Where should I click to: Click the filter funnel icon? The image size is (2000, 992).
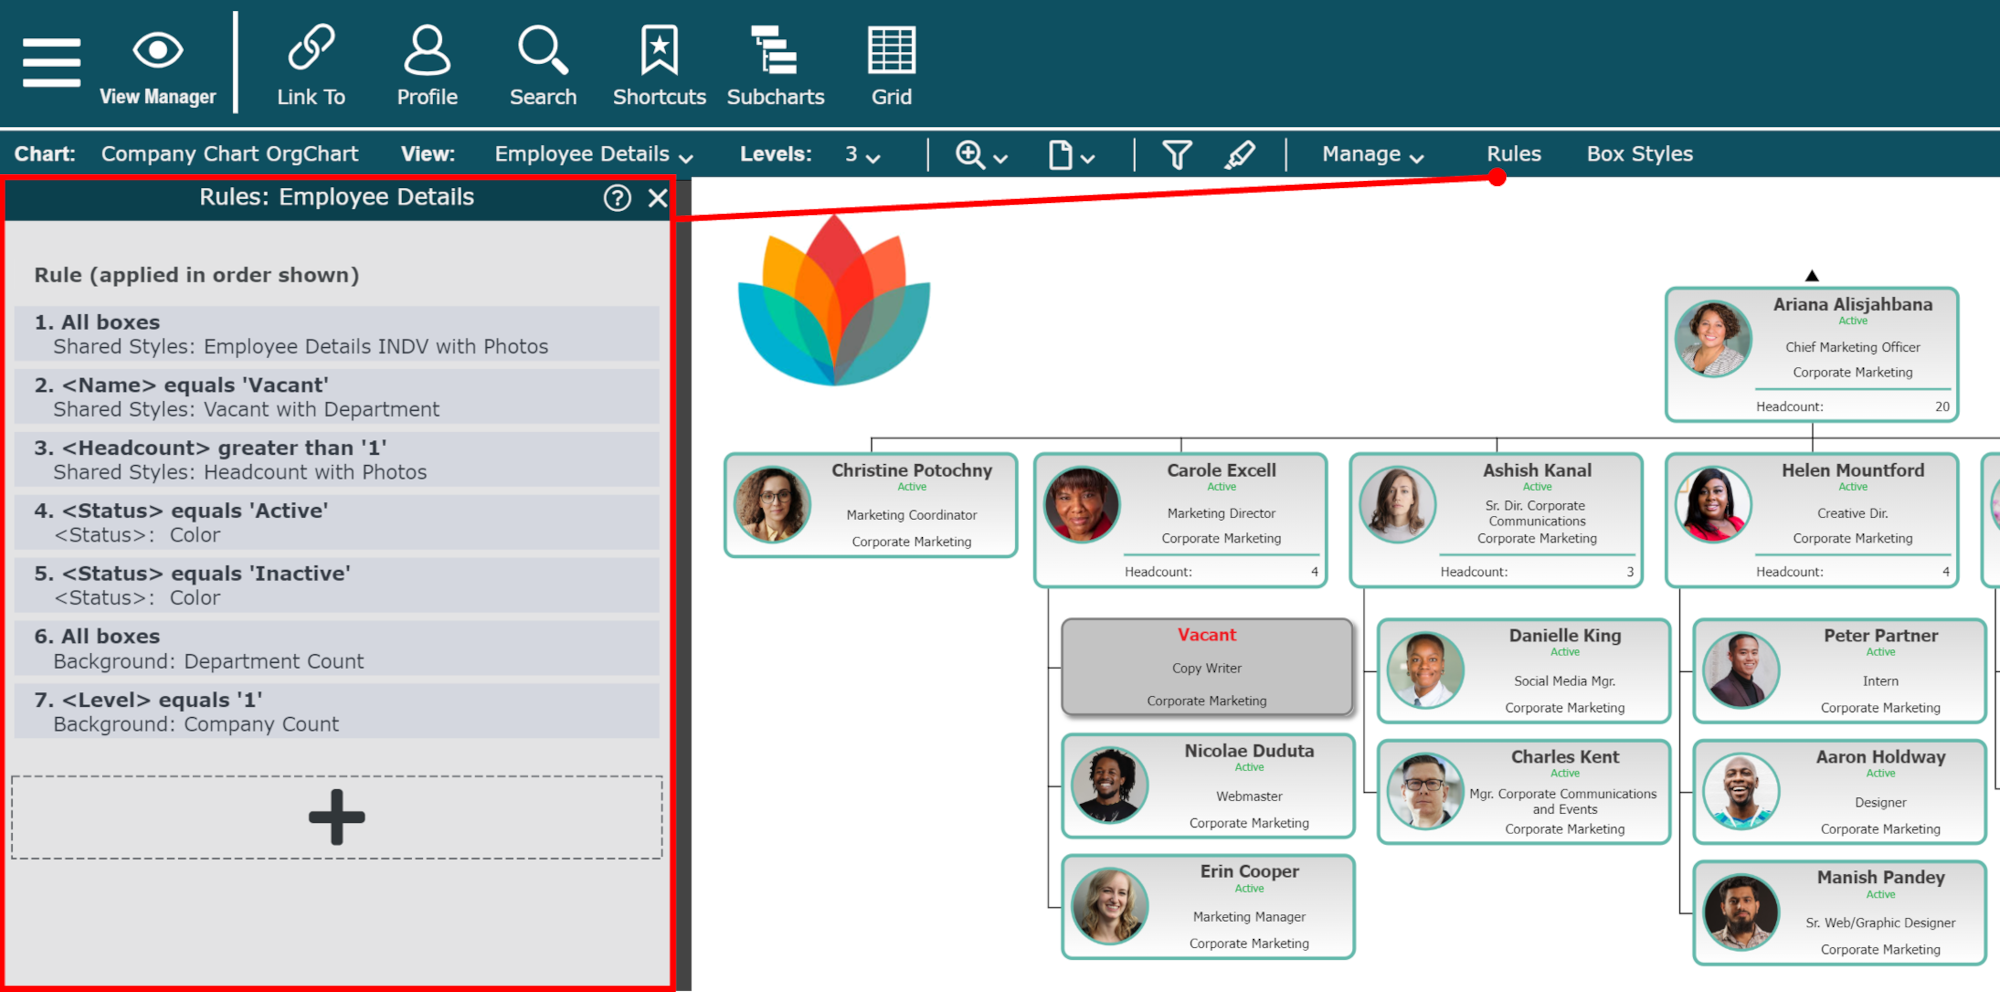[x=1177, y=155]
